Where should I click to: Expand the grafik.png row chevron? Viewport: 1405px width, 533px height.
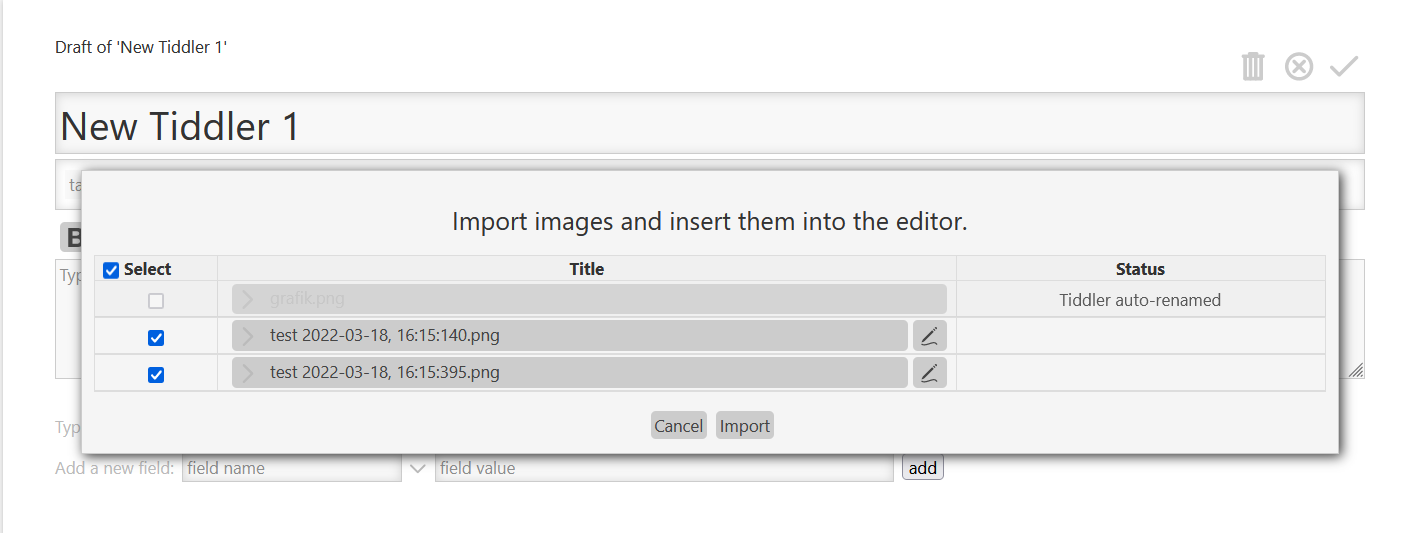[248, 299]
